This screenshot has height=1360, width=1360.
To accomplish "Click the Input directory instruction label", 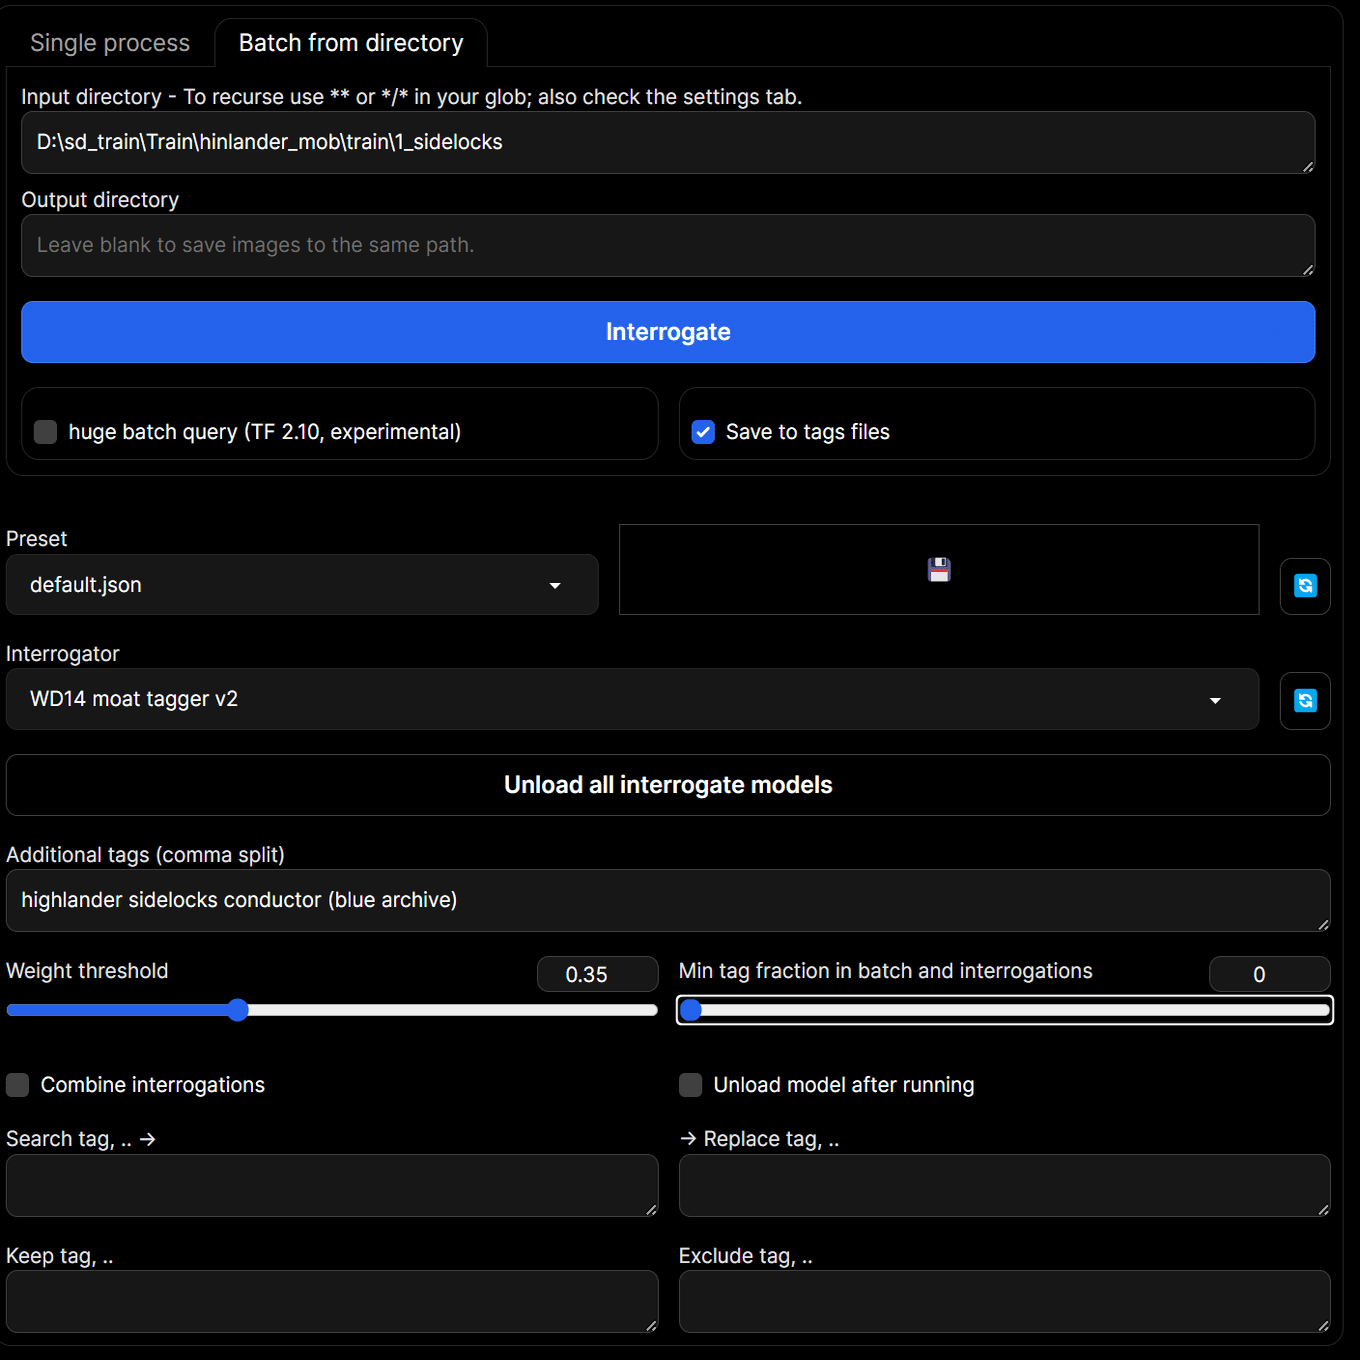I will 412,97.
